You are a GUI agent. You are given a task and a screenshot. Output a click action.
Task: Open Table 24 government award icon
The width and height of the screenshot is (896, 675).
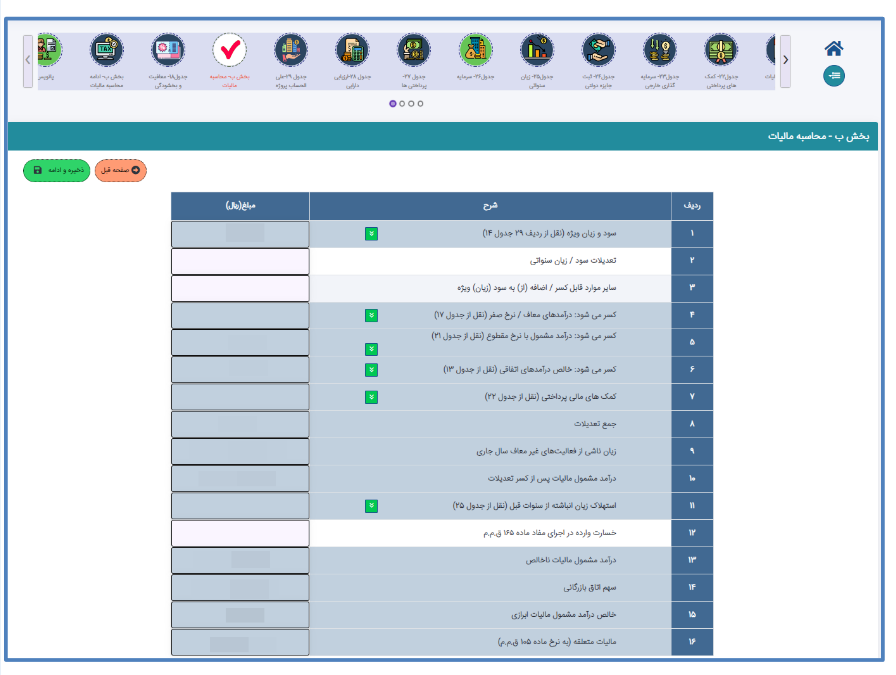(x=599, y=50)
